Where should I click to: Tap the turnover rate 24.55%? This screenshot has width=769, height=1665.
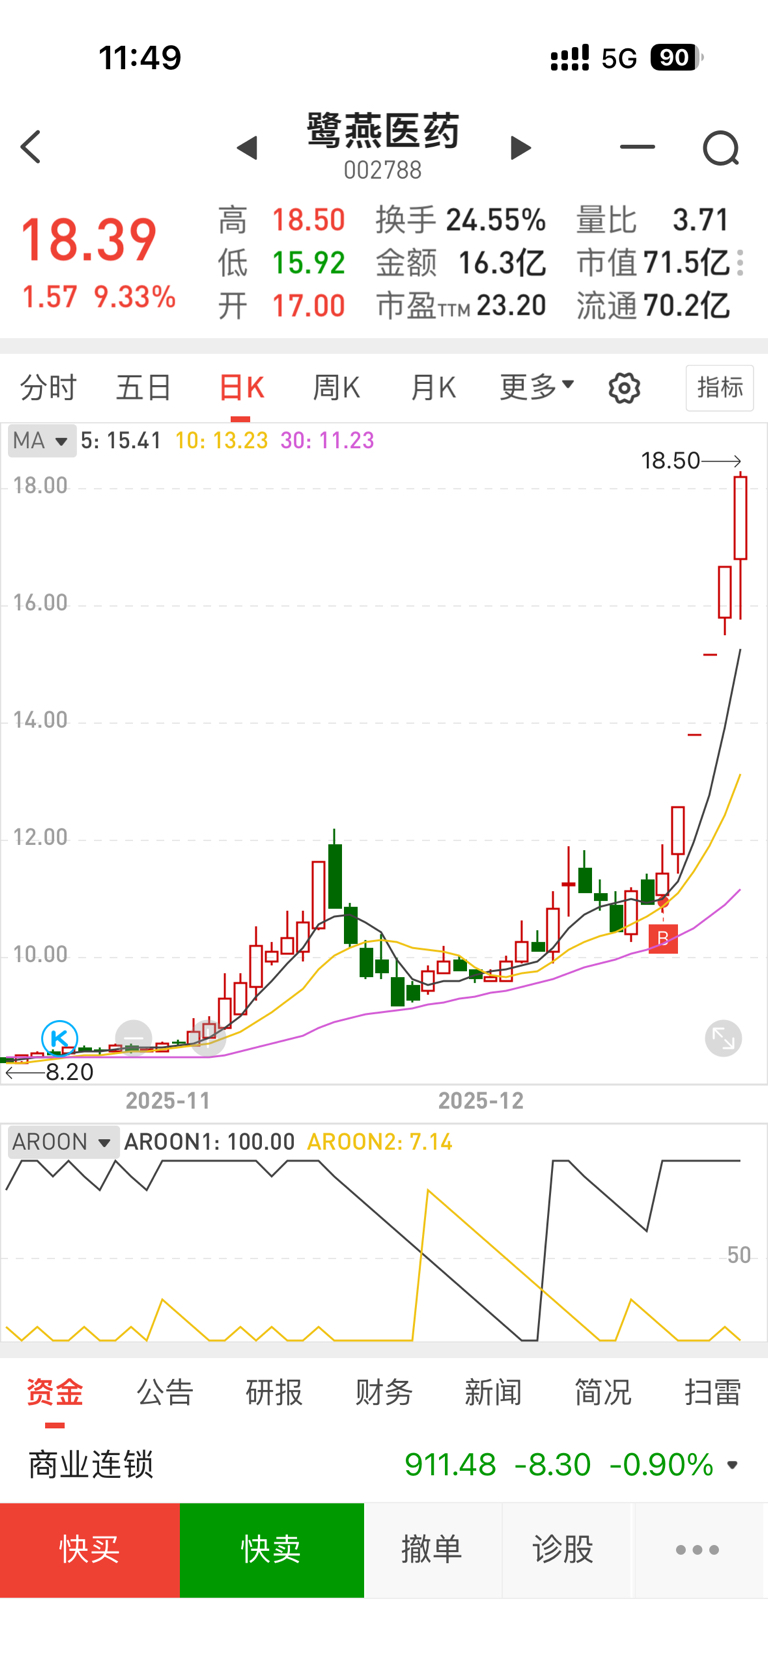click(496, 220)
